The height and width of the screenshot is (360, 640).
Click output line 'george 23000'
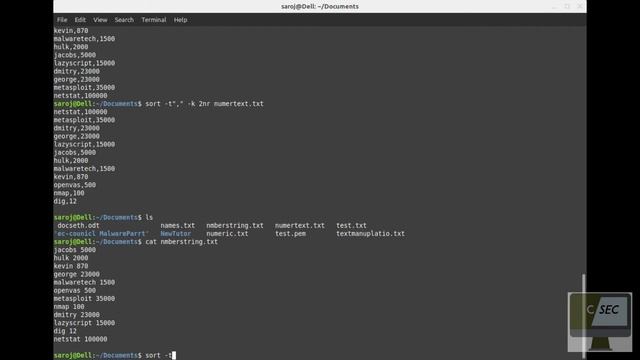coord(76,274)
